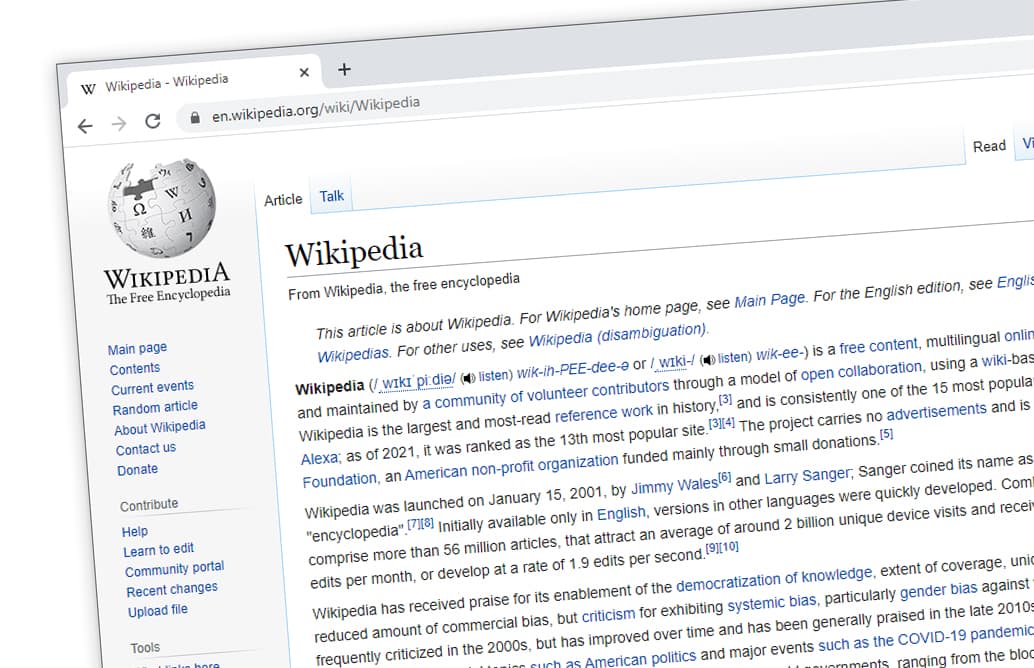Open Main page in the sidebar
Screen dimensions: 1034x668
pos(137,348)
